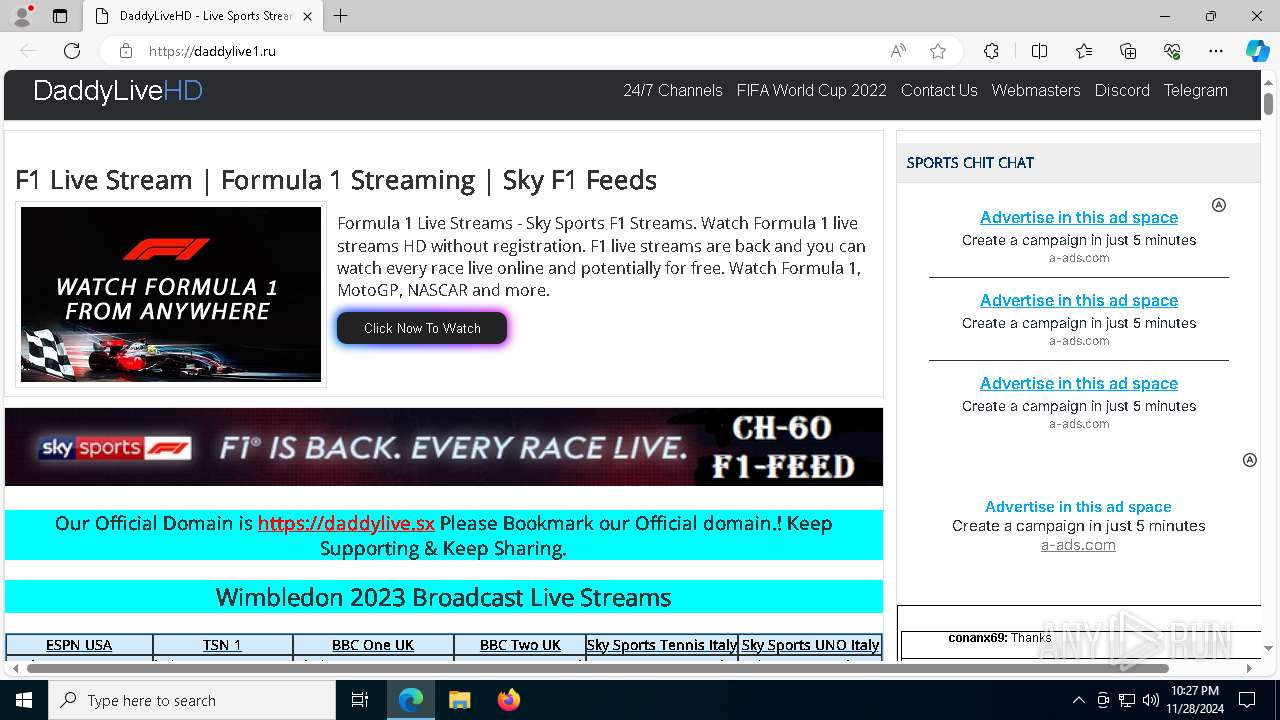This screenshot has width=1280, height=720.
Task: Open Microsoft Edge from taskbar
Action: pyautogui.click(x=411, y=700)
